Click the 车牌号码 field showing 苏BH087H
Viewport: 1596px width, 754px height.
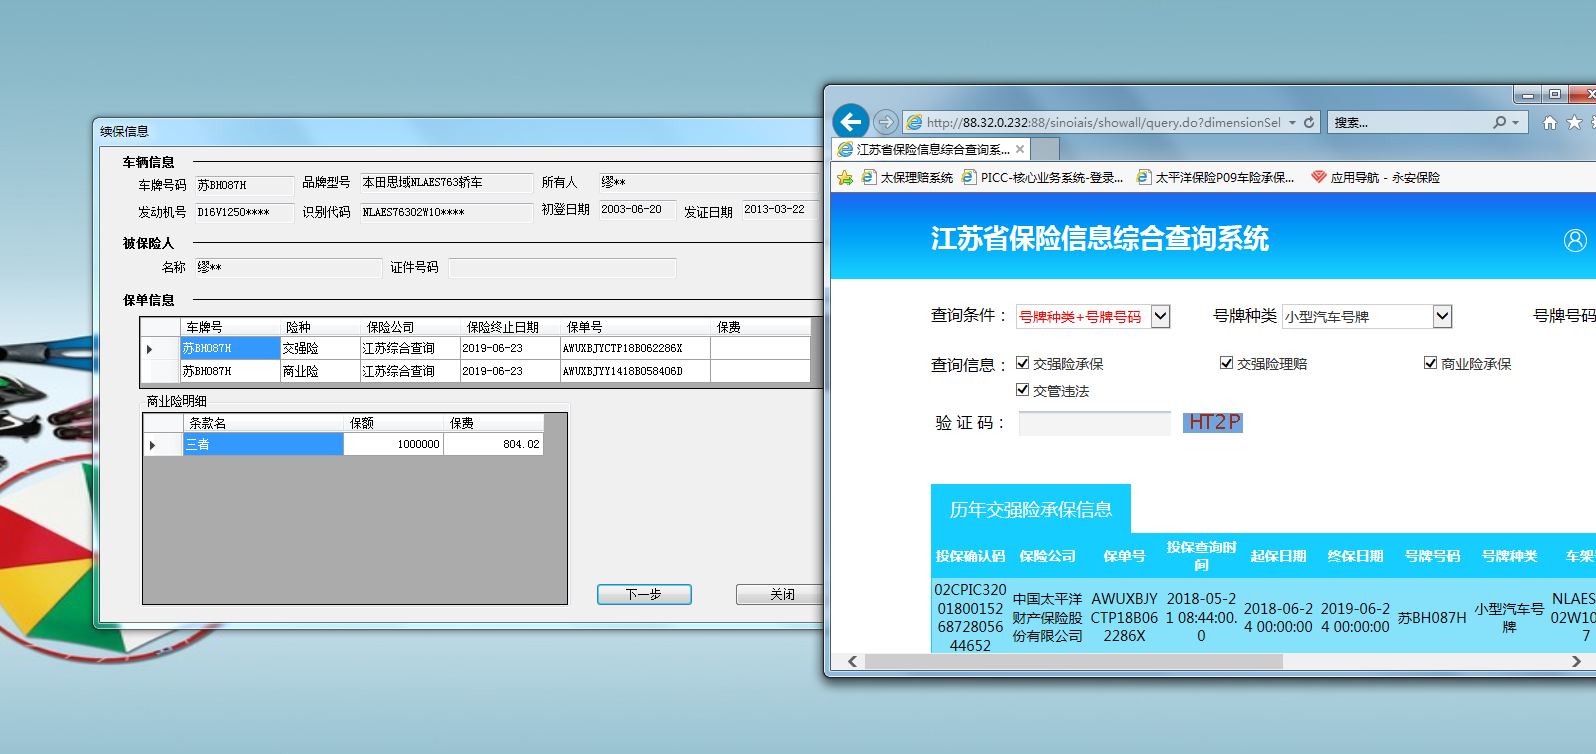[244, 185]
